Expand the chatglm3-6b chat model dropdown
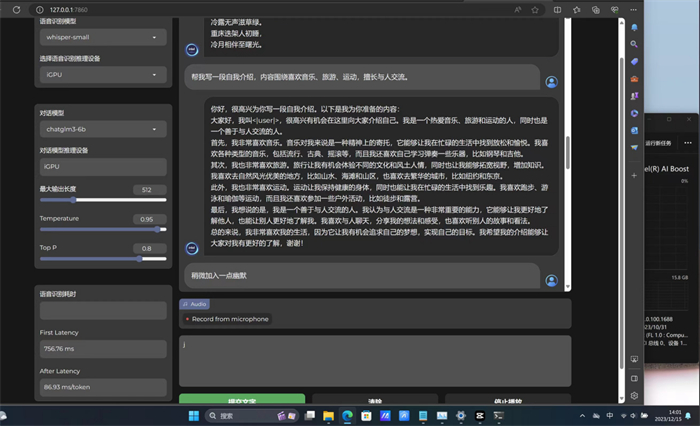Viewport: 700px width, 426px height. (x=102, y=129)
